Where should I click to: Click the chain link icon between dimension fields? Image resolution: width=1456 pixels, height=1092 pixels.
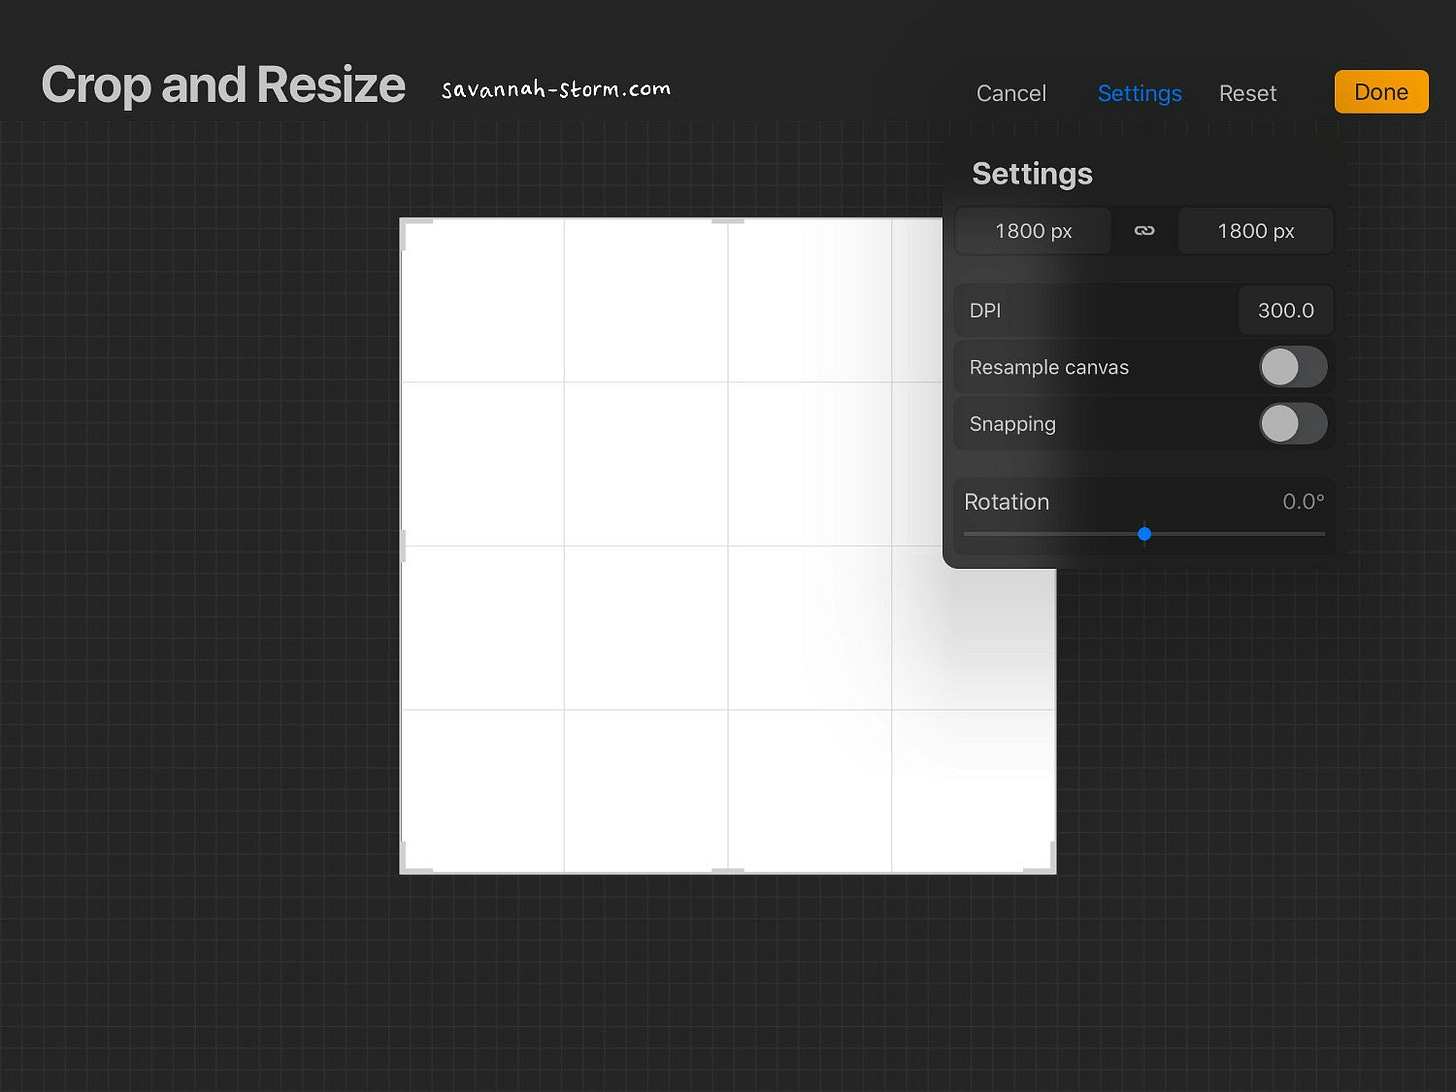tap(1144, 230)
